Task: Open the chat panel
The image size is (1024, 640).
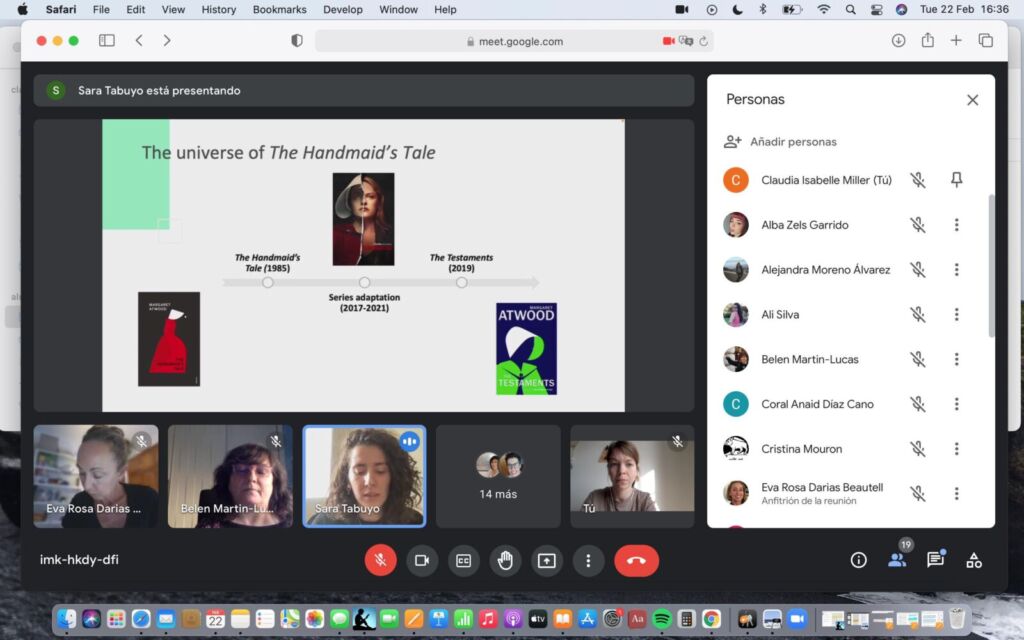Action: 935,560
